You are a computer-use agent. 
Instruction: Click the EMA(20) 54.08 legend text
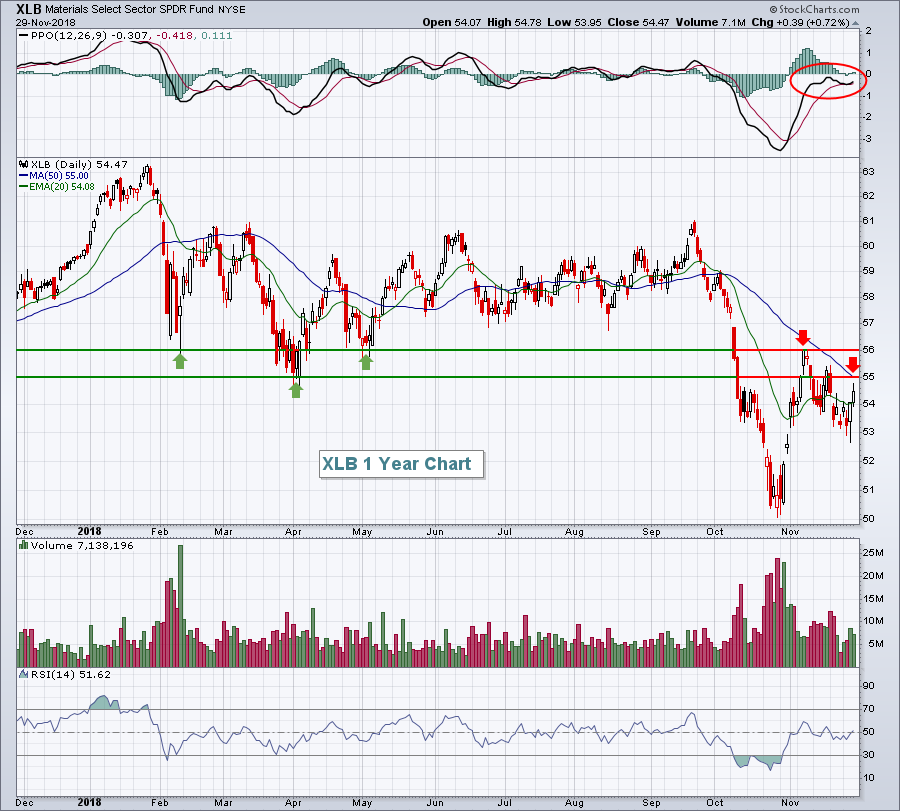coord(62,187)
